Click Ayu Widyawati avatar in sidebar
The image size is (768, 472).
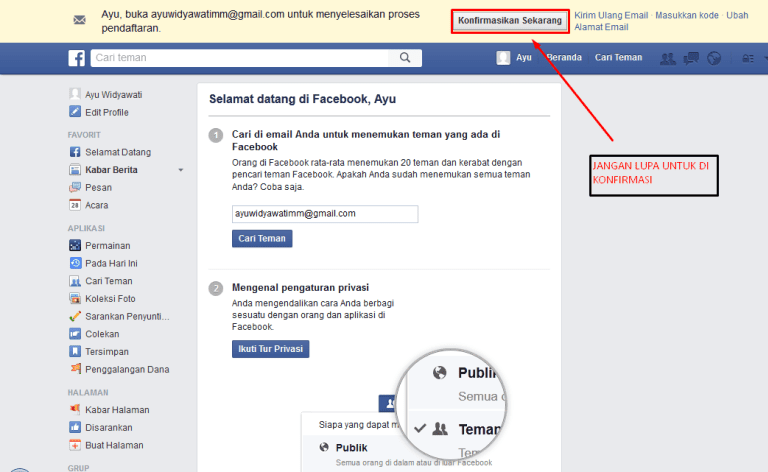pos(74,94)
